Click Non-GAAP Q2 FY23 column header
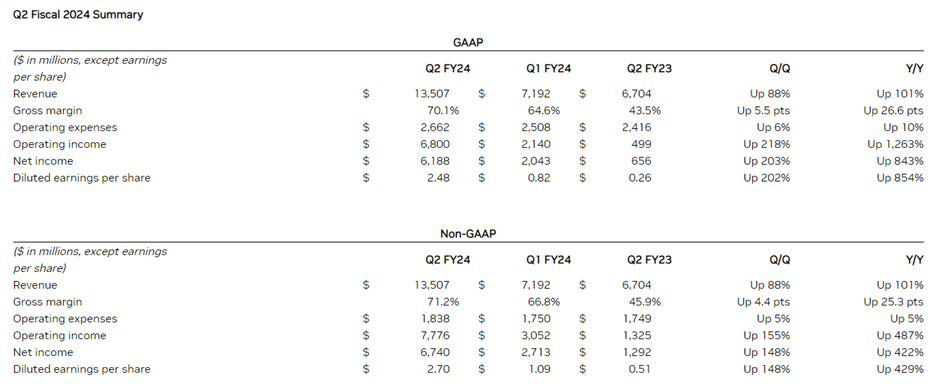Viewport: 940px width, 384px height. point(649,260)
